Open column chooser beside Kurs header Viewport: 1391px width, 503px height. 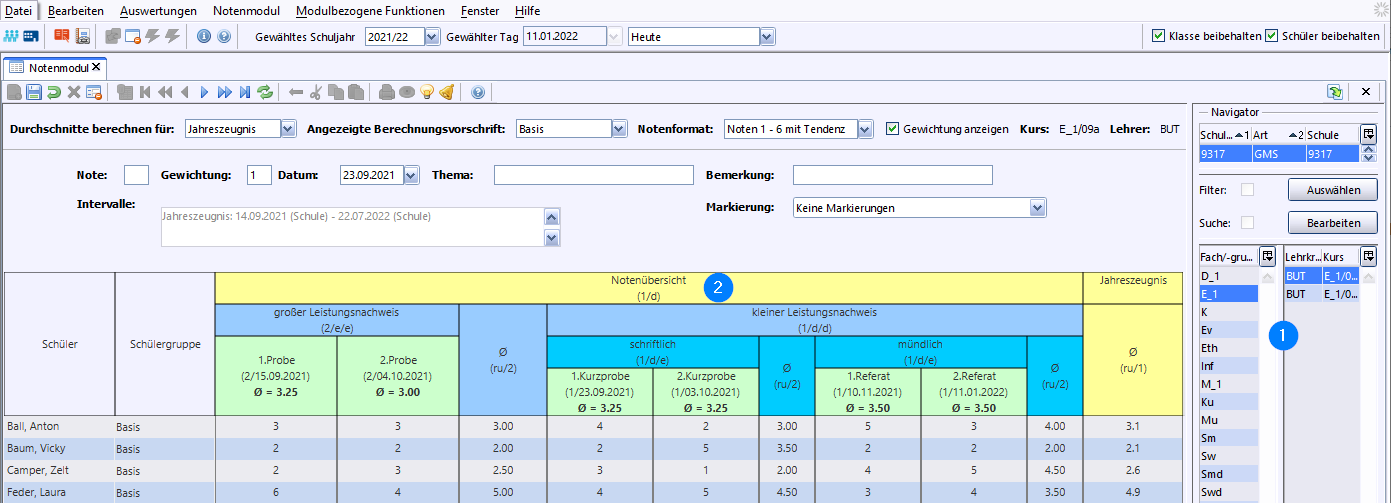pyautogui.click(x=1368, y=256)
